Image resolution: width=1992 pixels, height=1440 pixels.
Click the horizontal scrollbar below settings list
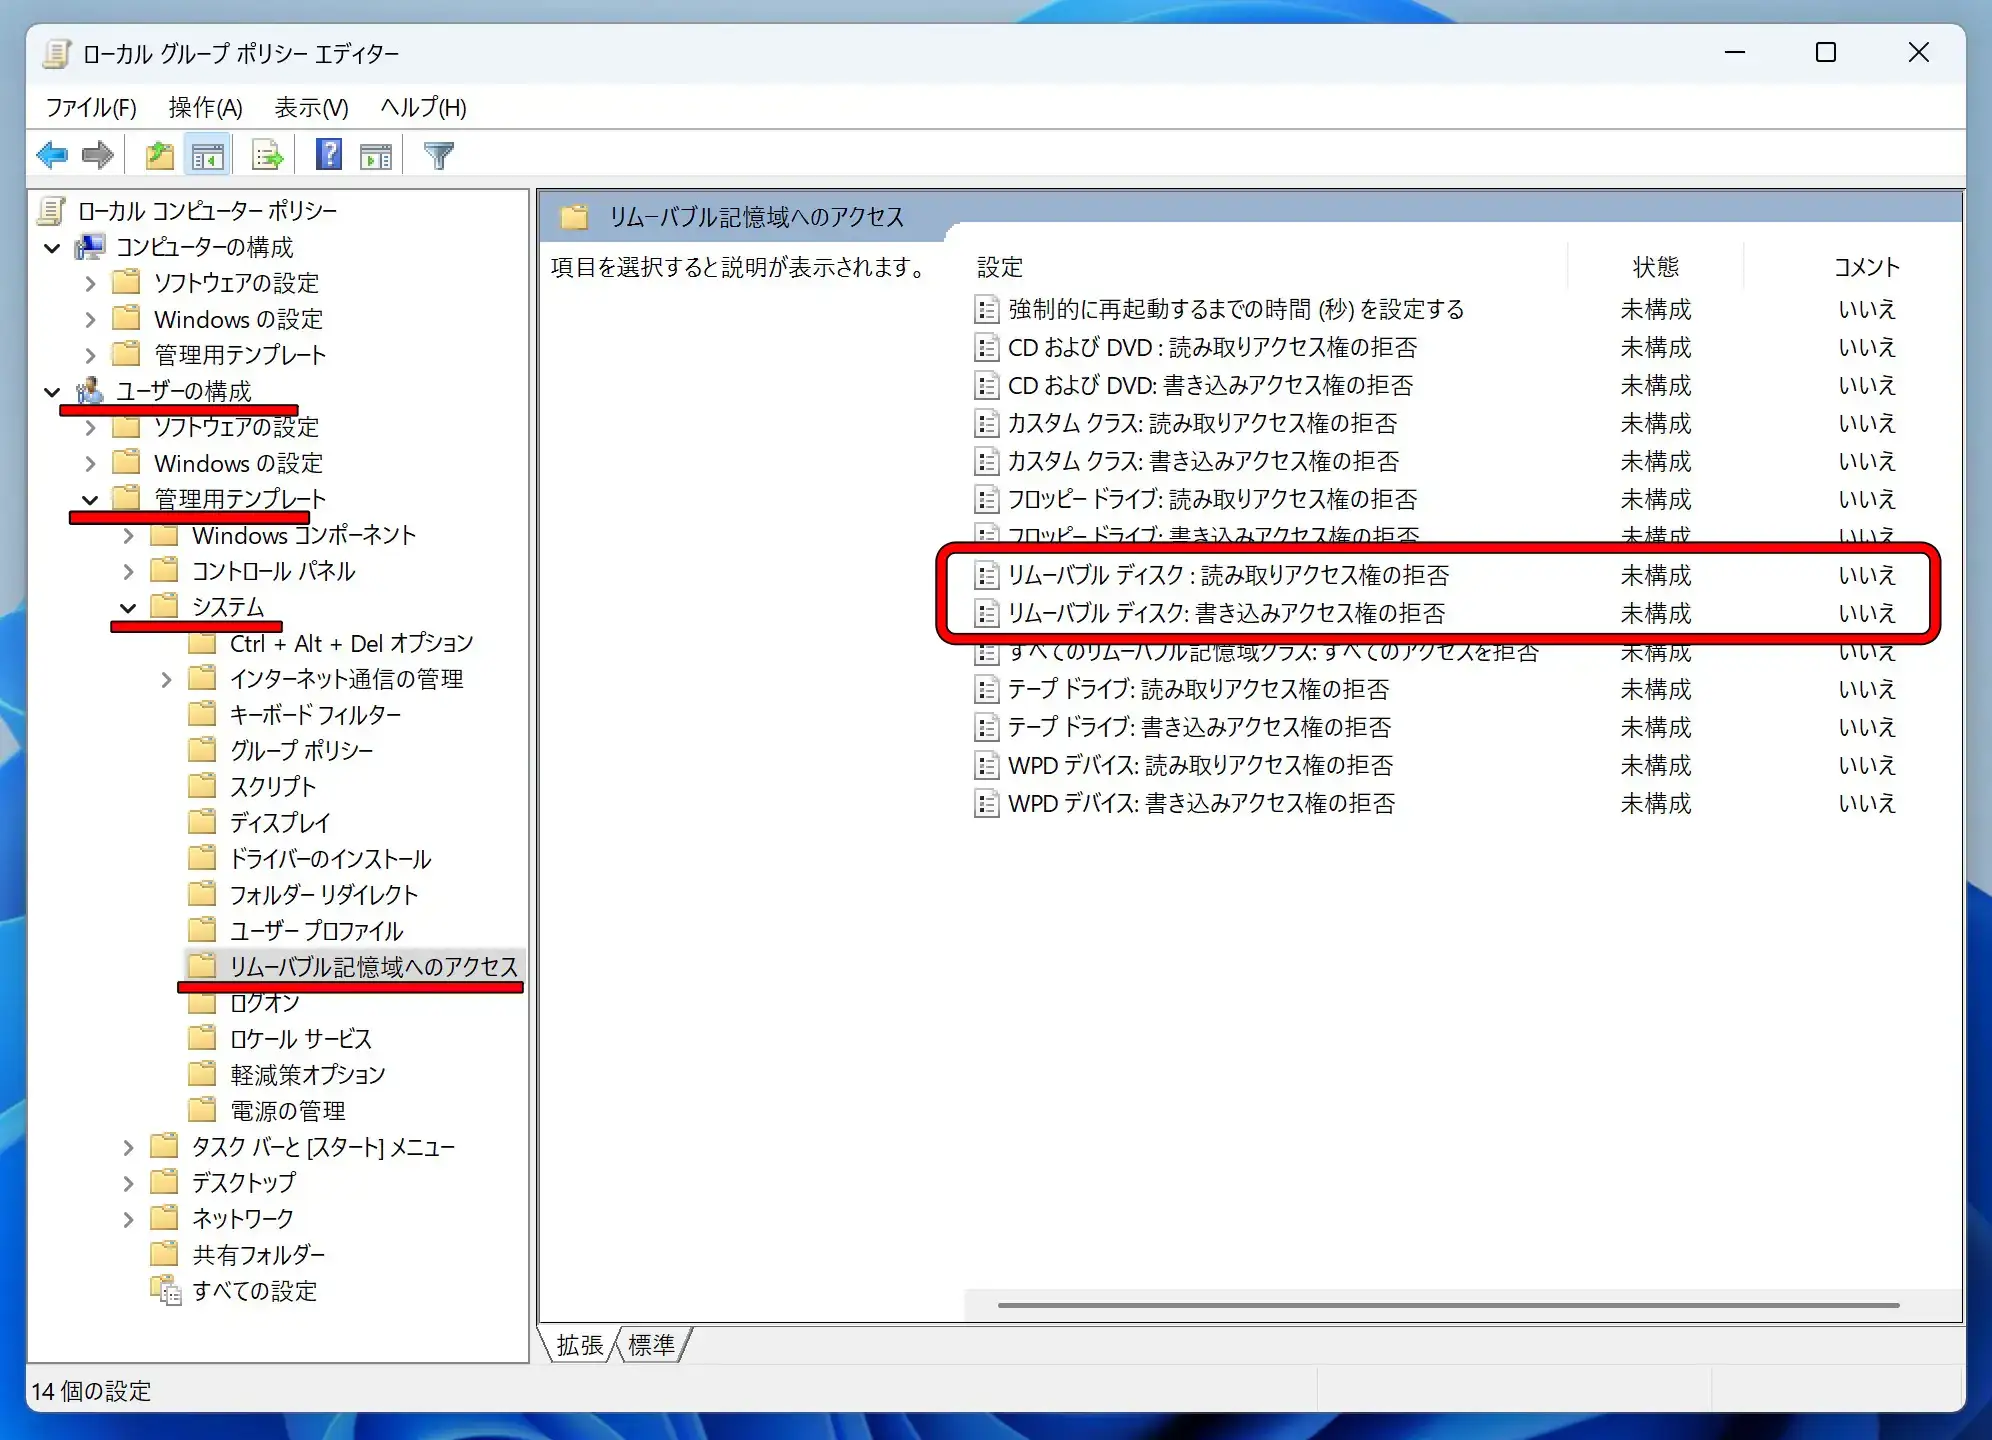1447,1305
